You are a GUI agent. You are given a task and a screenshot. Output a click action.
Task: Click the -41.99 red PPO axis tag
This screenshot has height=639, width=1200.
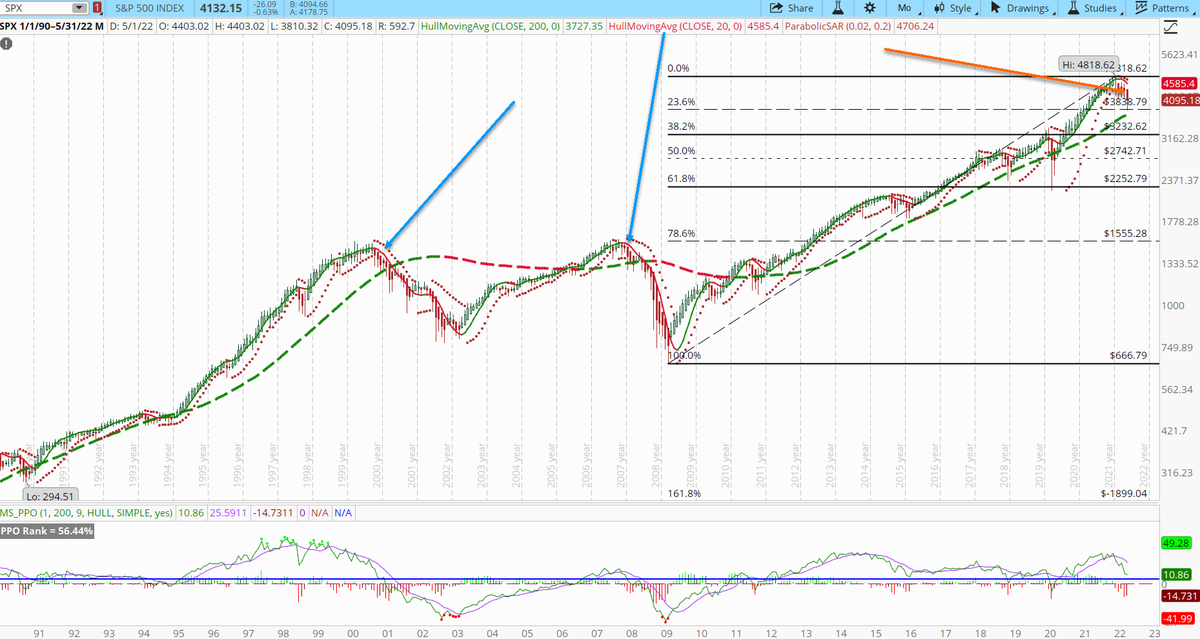[1179, 619]
